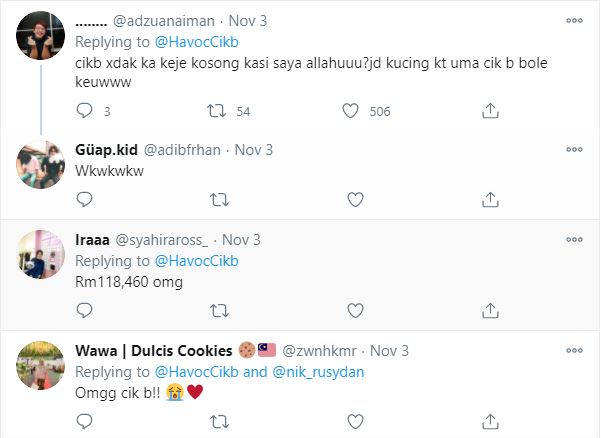The width and height of the screenshot is (601, 438).
Task: Share Iraaa's Rm118,460 omg tweet
Action: 490,310
